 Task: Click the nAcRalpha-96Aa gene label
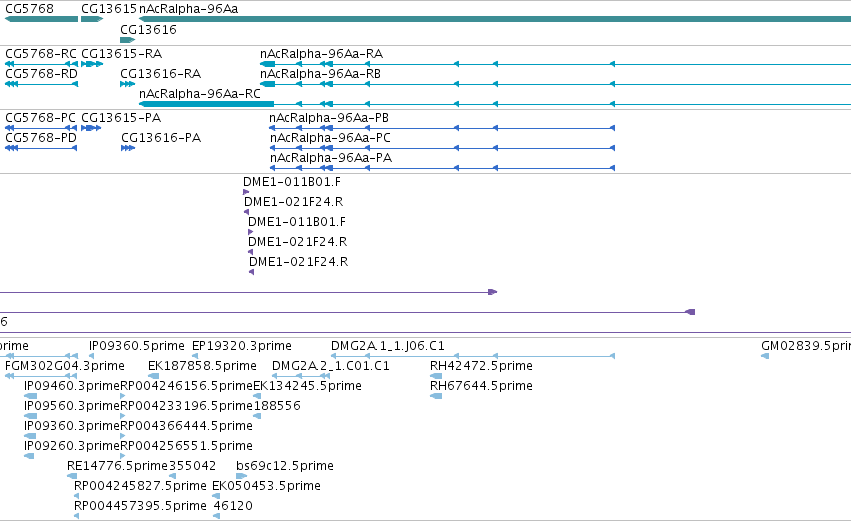[188, 9]
